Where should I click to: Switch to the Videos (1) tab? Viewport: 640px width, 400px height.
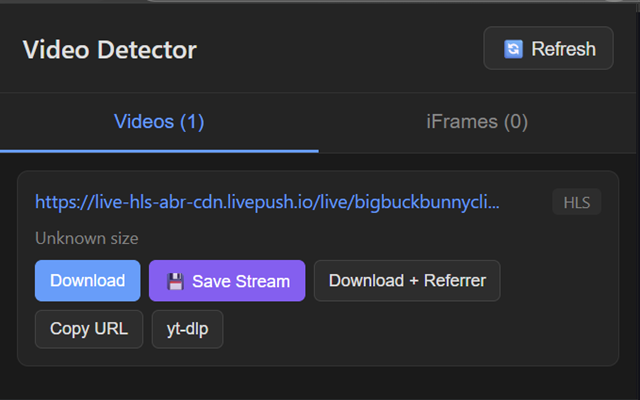(x=159, y=122)
